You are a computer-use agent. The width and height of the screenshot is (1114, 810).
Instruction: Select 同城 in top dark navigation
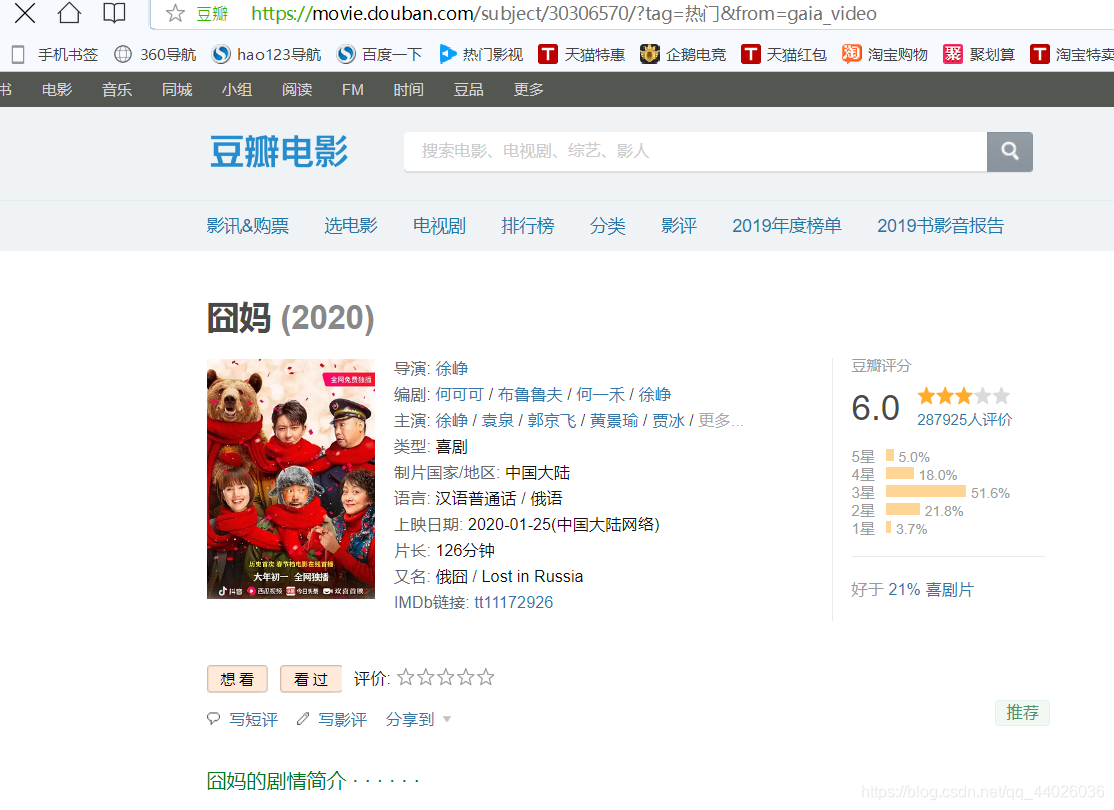177,90
